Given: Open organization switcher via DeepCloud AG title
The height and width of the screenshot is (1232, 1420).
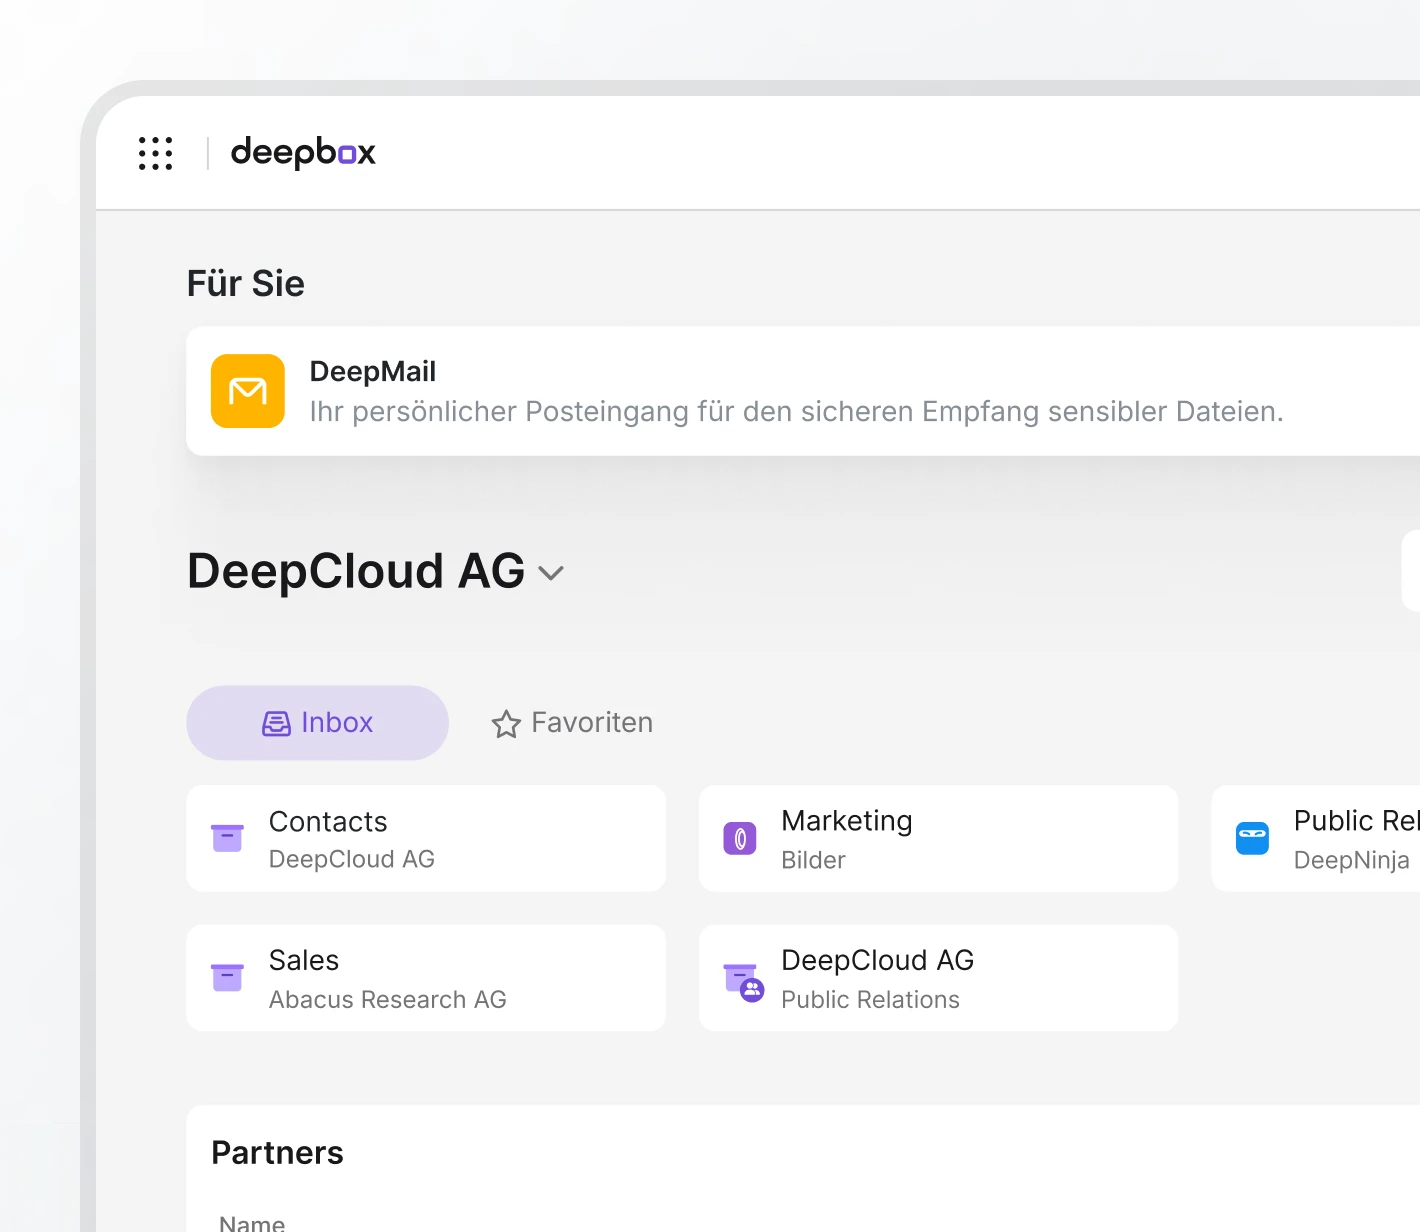Looking at the screenshot, I should [356, 571].
